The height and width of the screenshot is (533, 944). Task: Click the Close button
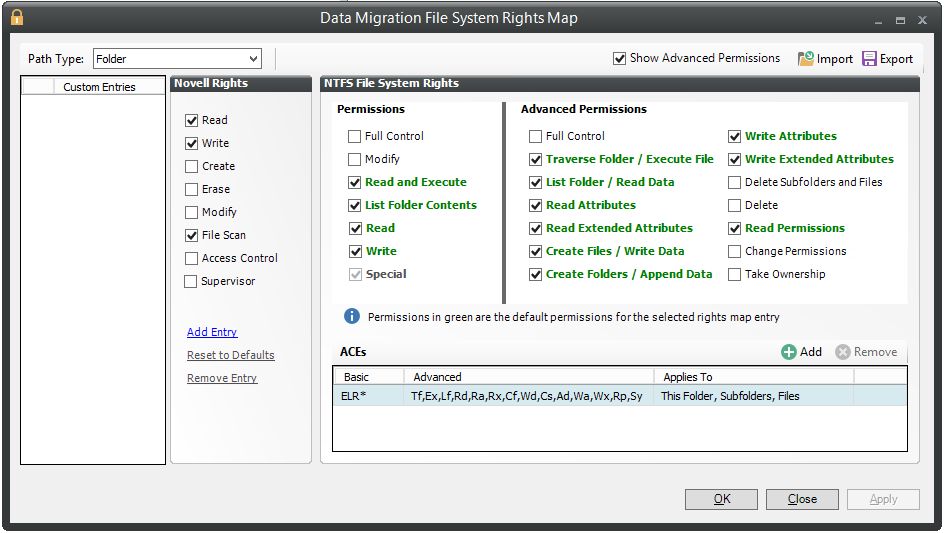[802, 499]
